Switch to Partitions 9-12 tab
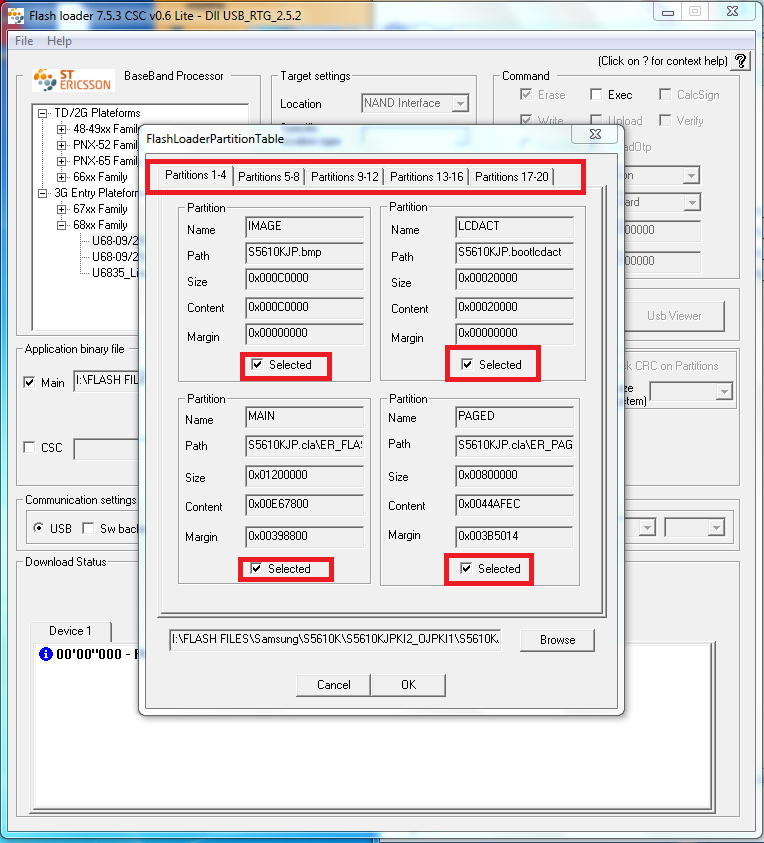 pos(345,177)
